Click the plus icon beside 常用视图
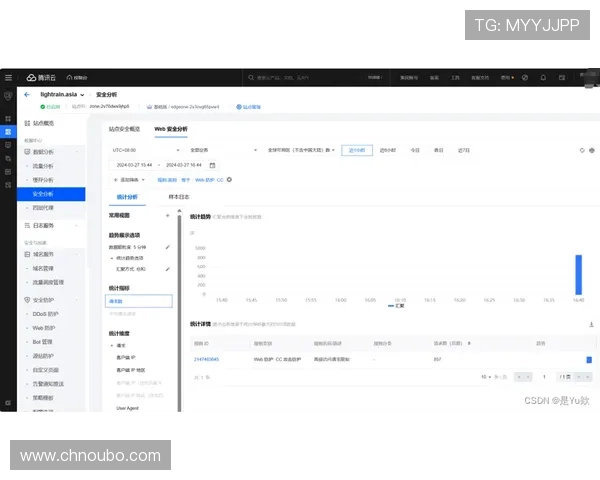The height and width of the screenshot is (480, 600). point(167,215)
